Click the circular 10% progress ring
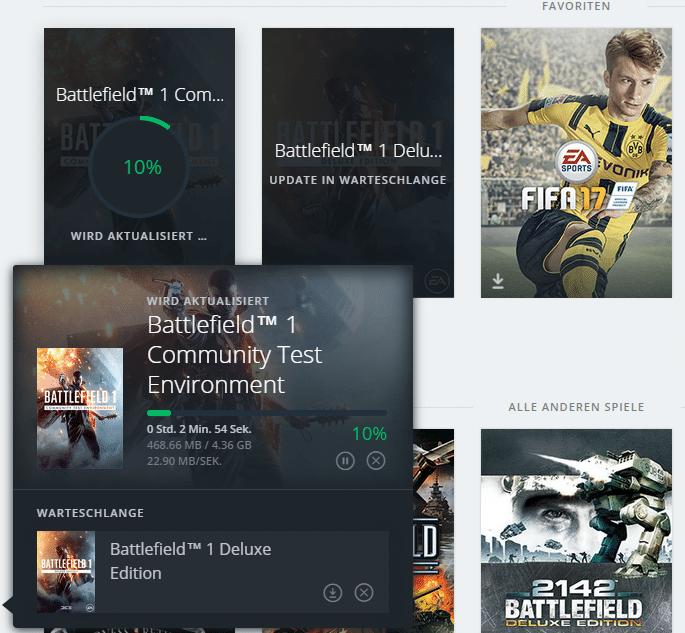This screenshot has height=633, width=685. [141, 167]
